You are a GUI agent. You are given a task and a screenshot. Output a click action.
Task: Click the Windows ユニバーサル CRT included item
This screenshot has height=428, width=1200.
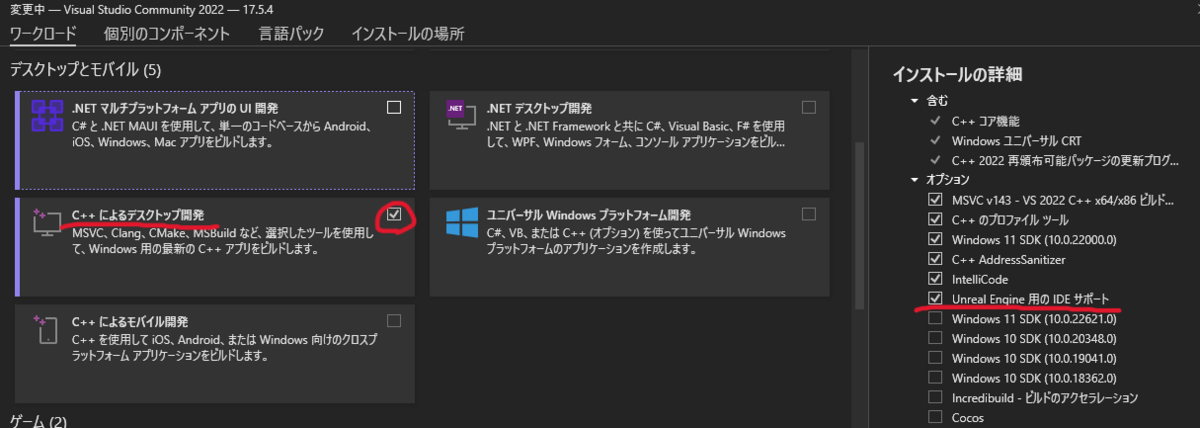click(x=1016, y=140)
